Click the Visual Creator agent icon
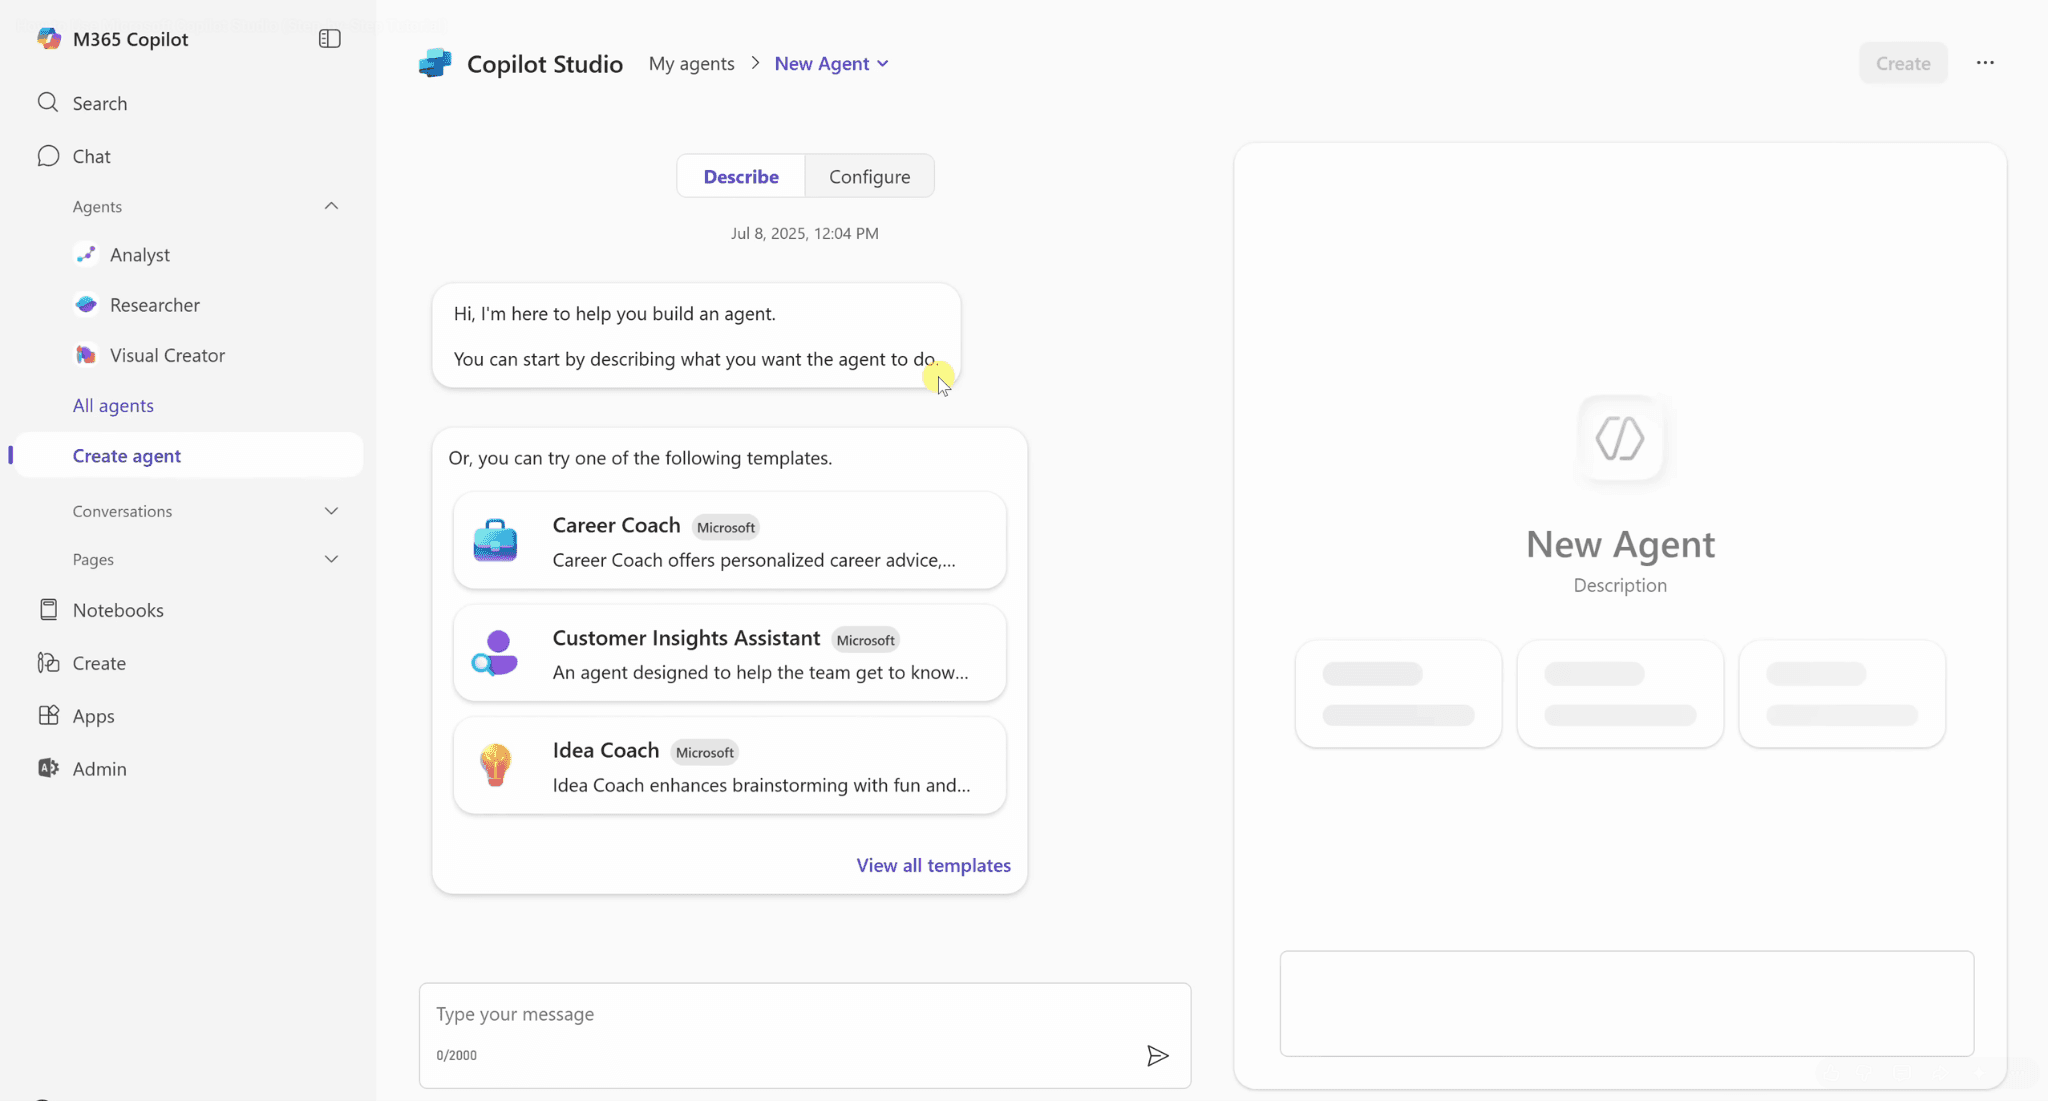The image size is (2048, 1101). (x=86, y=355)
